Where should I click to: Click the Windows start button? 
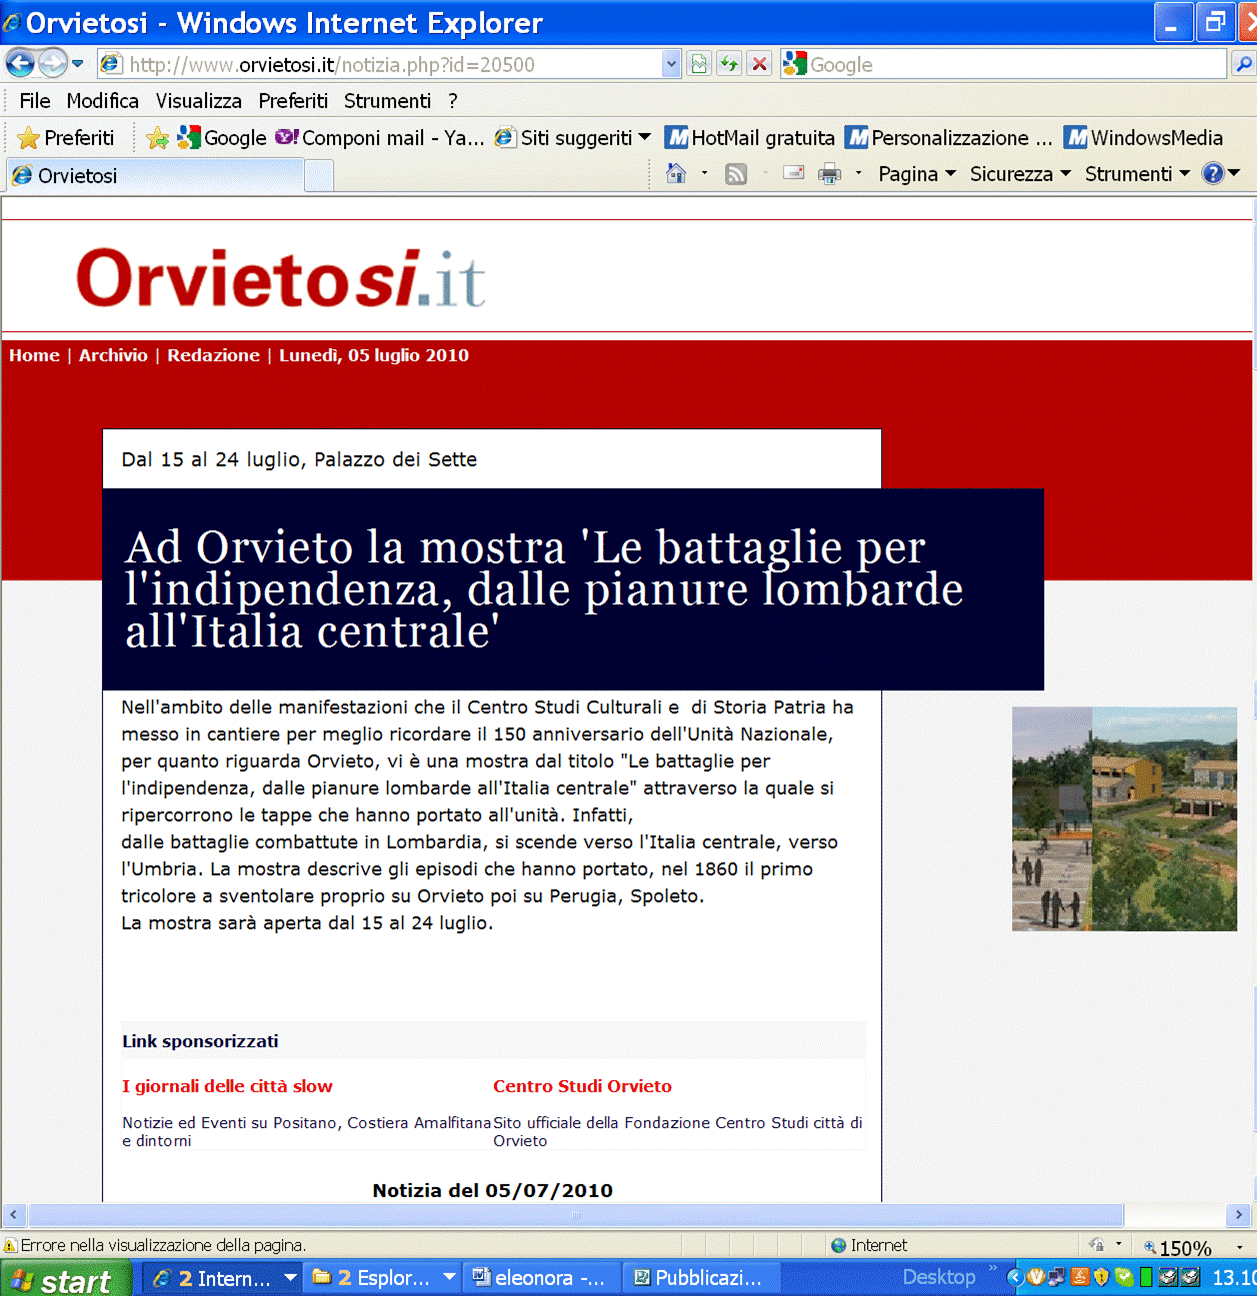pos(66,1279)
